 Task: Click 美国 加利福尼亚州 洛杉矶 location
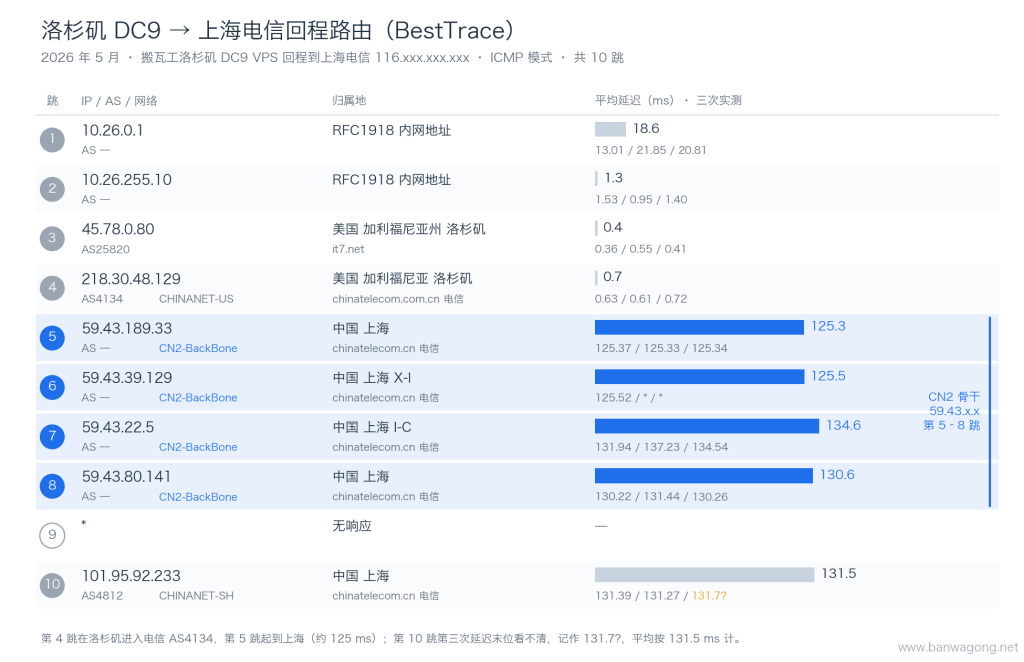point(409,229)
